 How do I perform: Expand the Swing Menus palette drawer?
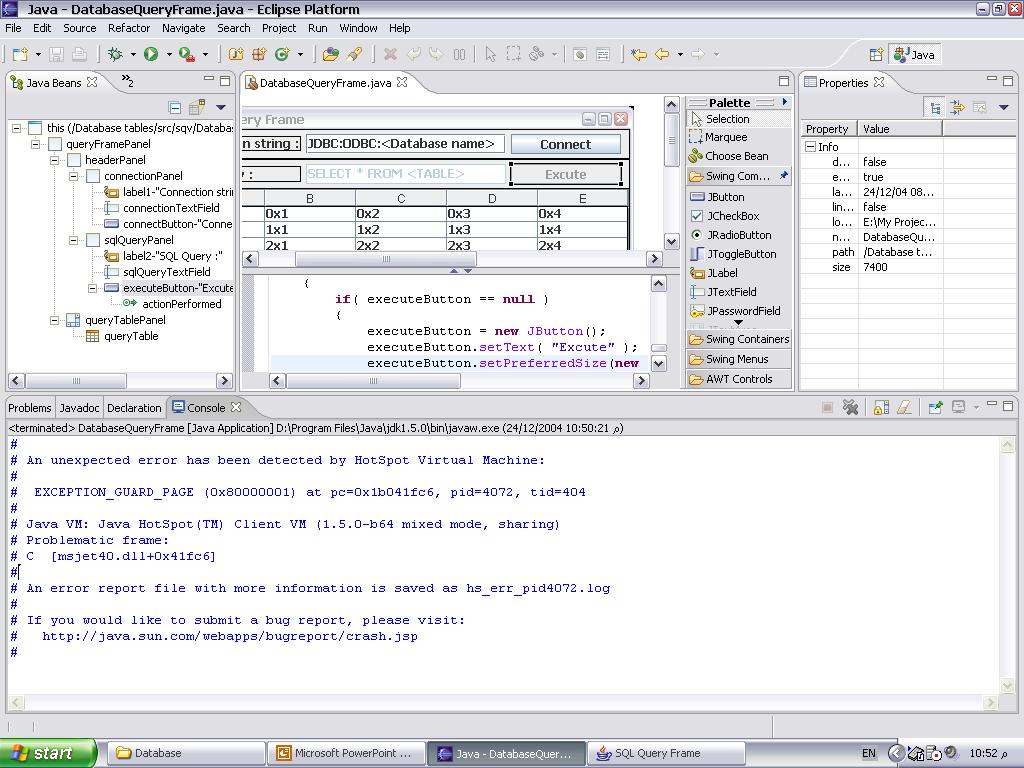click(x=739, y=359)
